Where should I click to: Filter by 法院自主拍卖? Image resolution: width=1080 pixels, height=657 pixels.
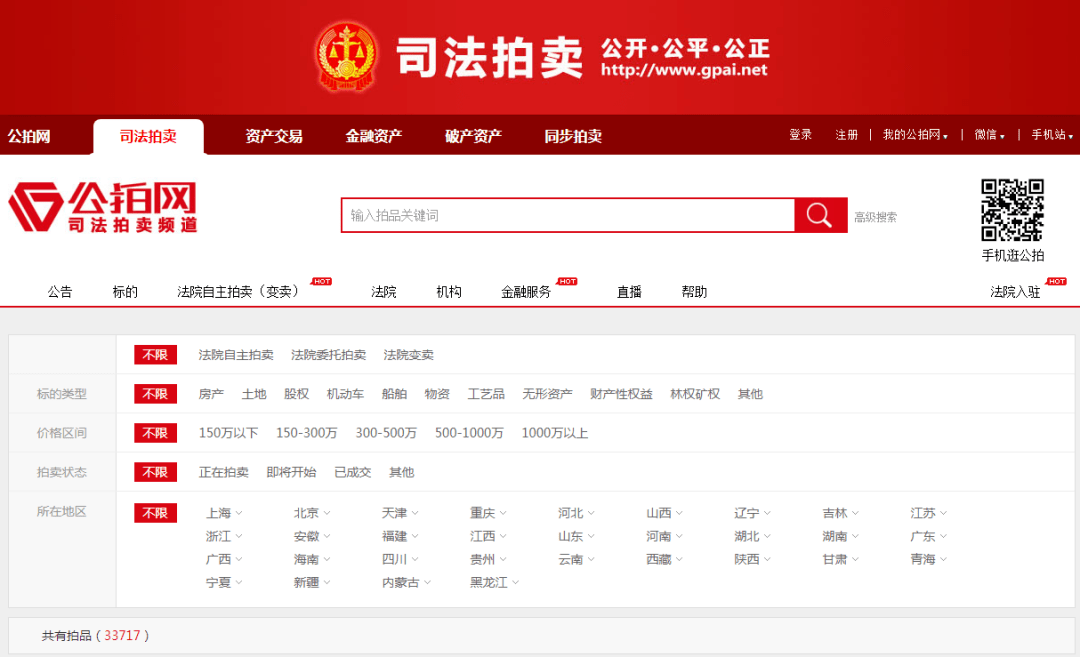pyautogui.click(x=236, y=355)
